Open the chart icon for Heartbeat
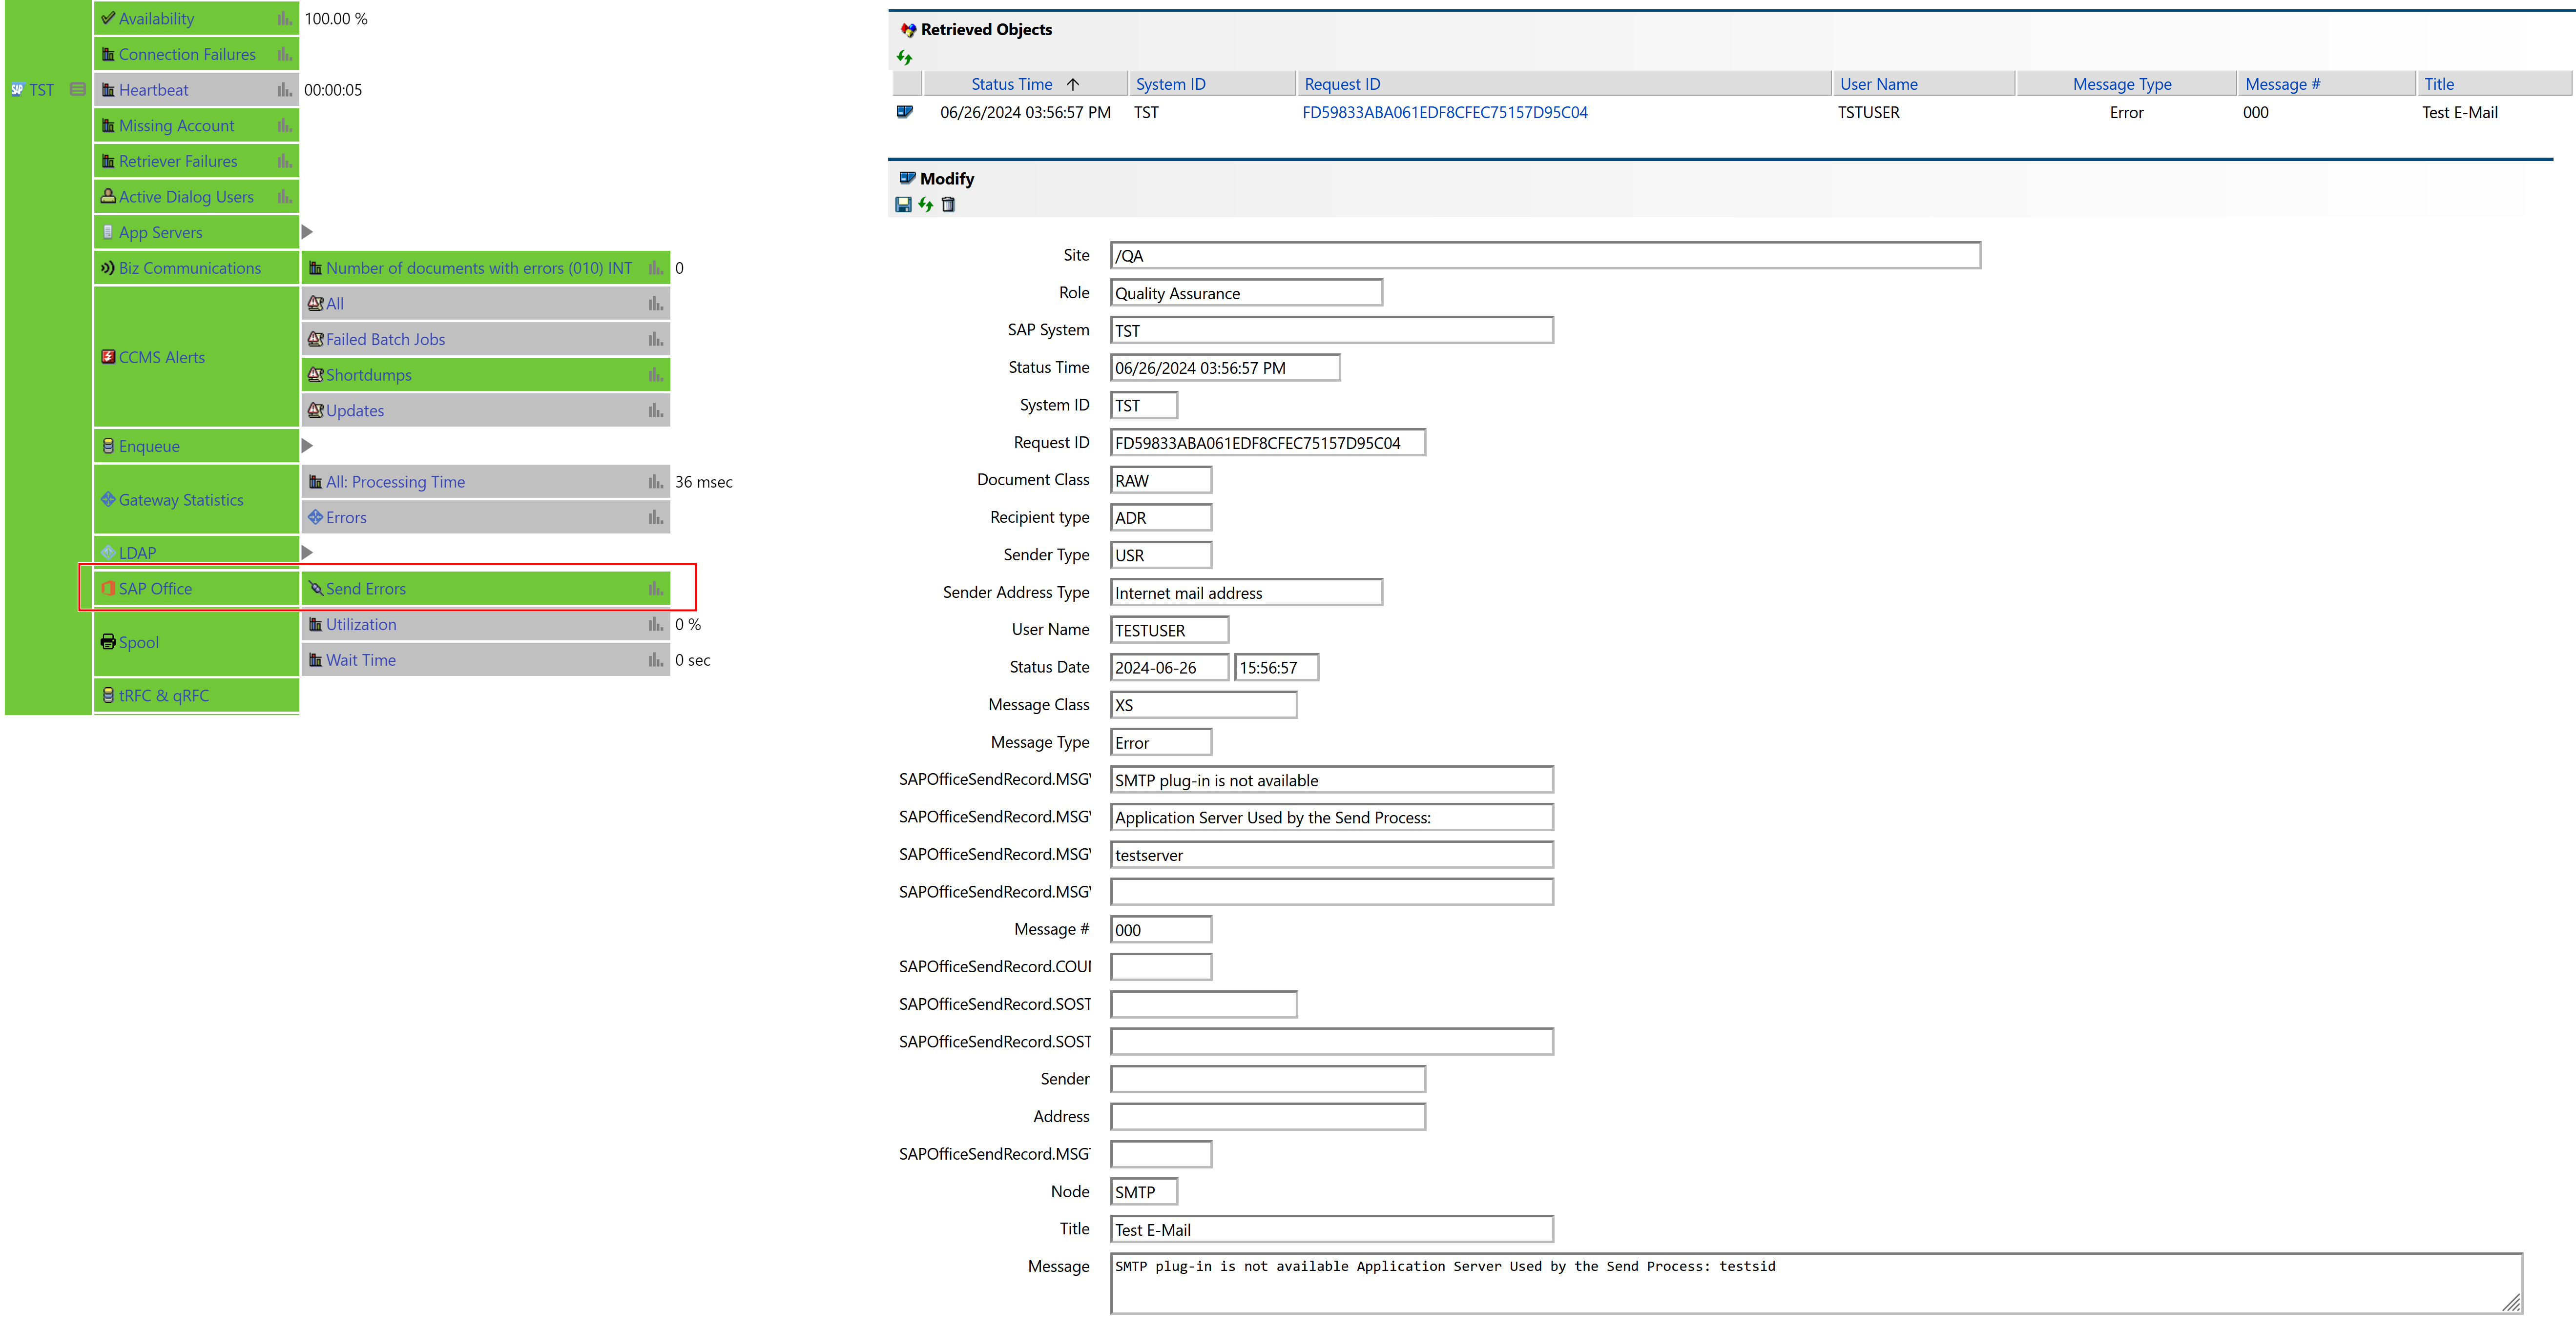Viewport: 2576px width, 1330px height. point(285,90)
